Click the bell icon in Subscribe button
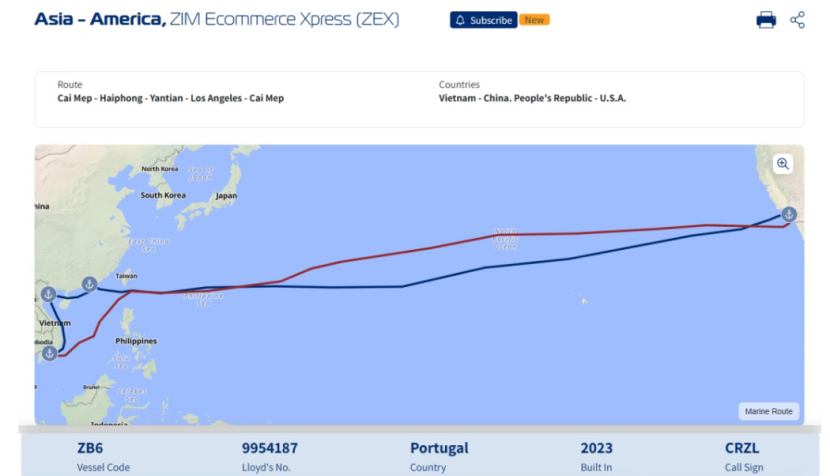 [x=460, y=20]
